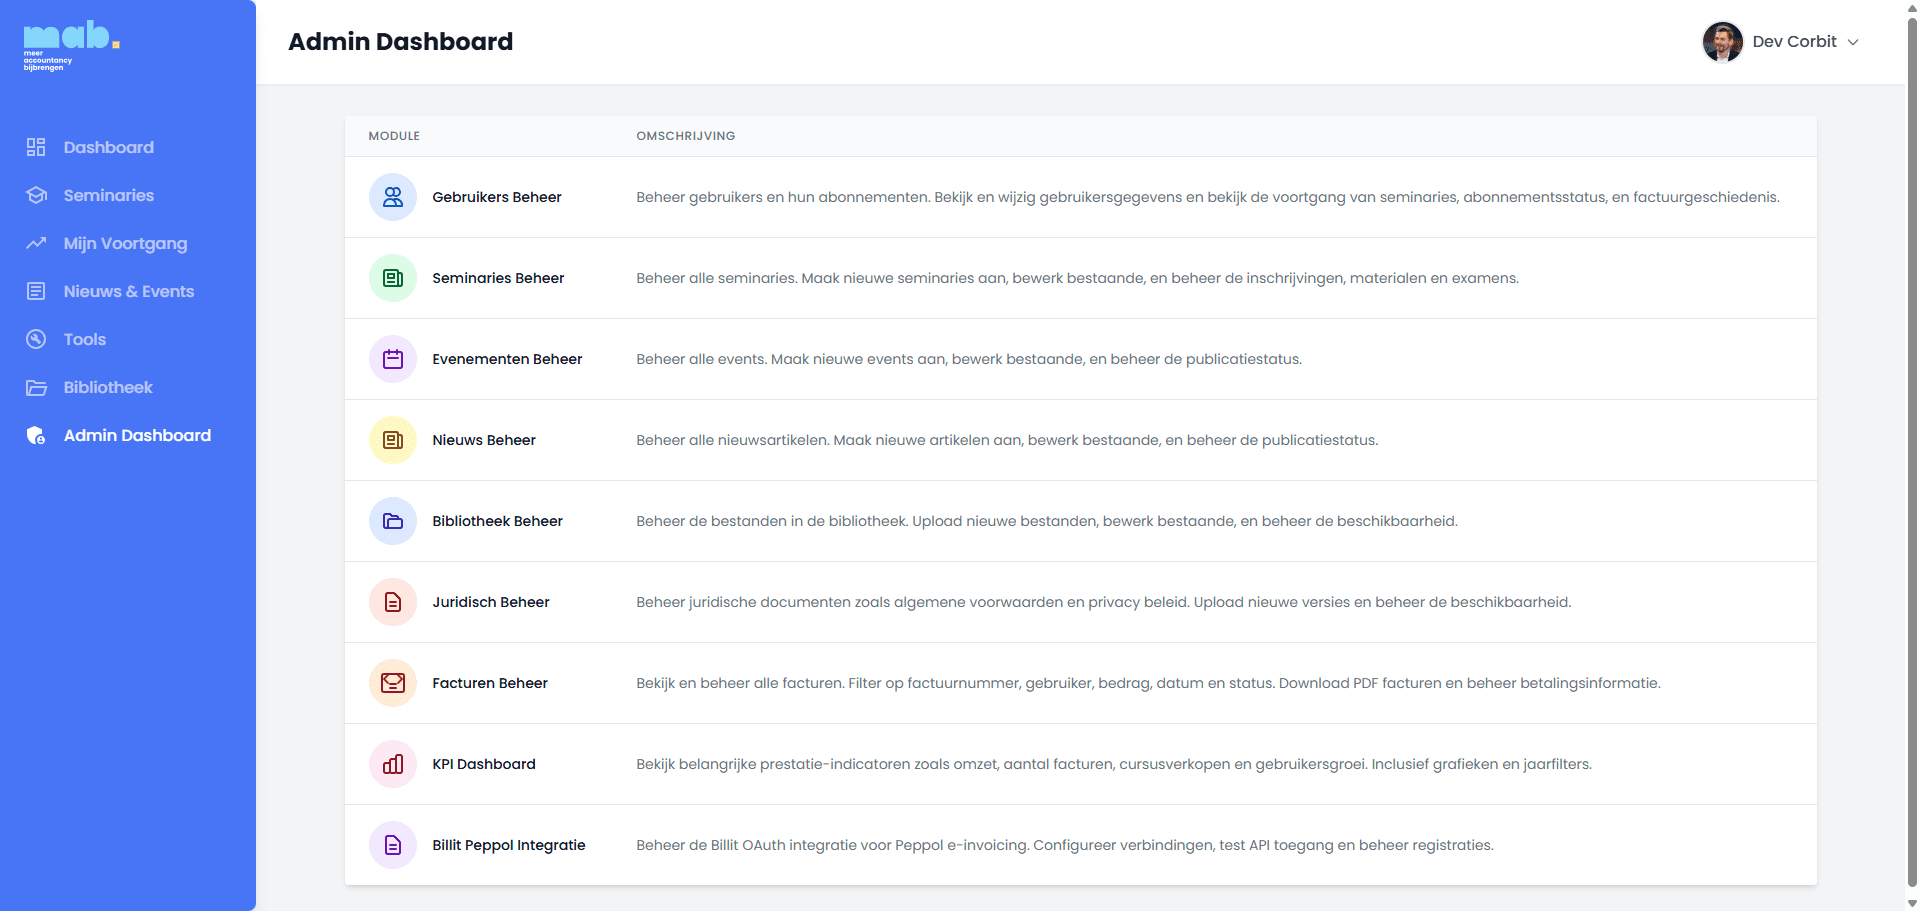The image size is (1920, 911).
Task: Select the Bibliotheek Beheer folder icon
Action: 392,521
